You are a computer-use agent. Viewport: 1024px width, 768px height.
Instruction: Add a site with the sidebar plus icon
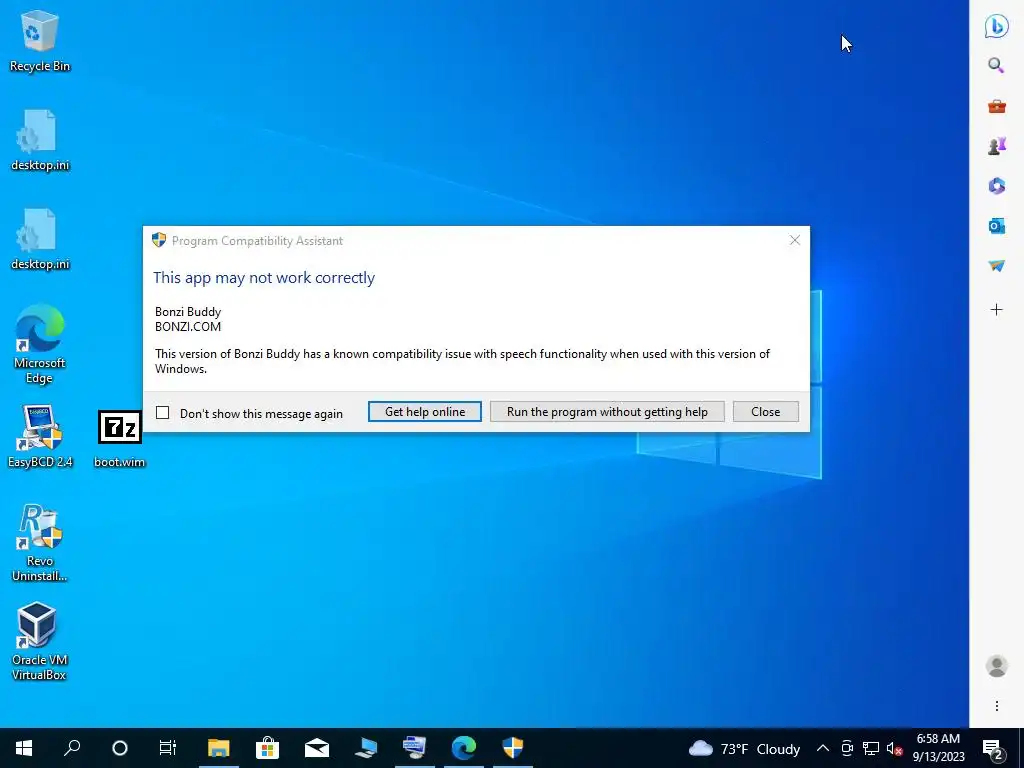997,310
